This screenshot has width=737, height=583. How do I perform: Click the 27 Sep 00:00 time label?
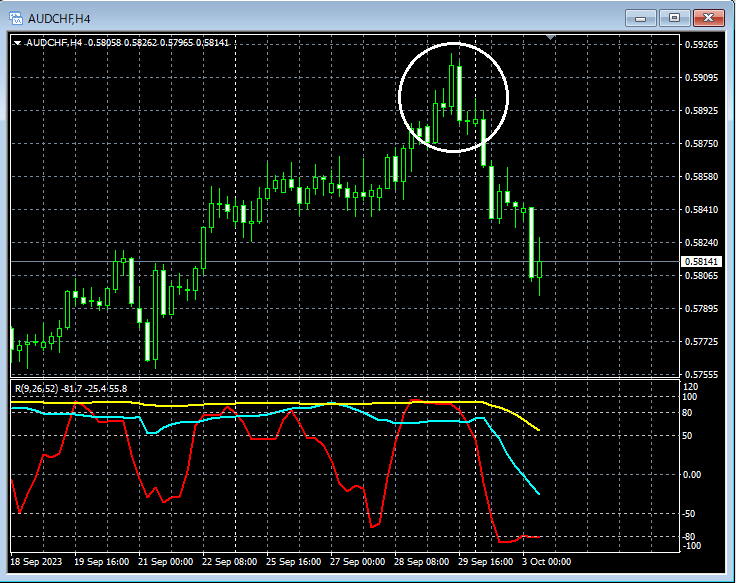pos(357,562)
